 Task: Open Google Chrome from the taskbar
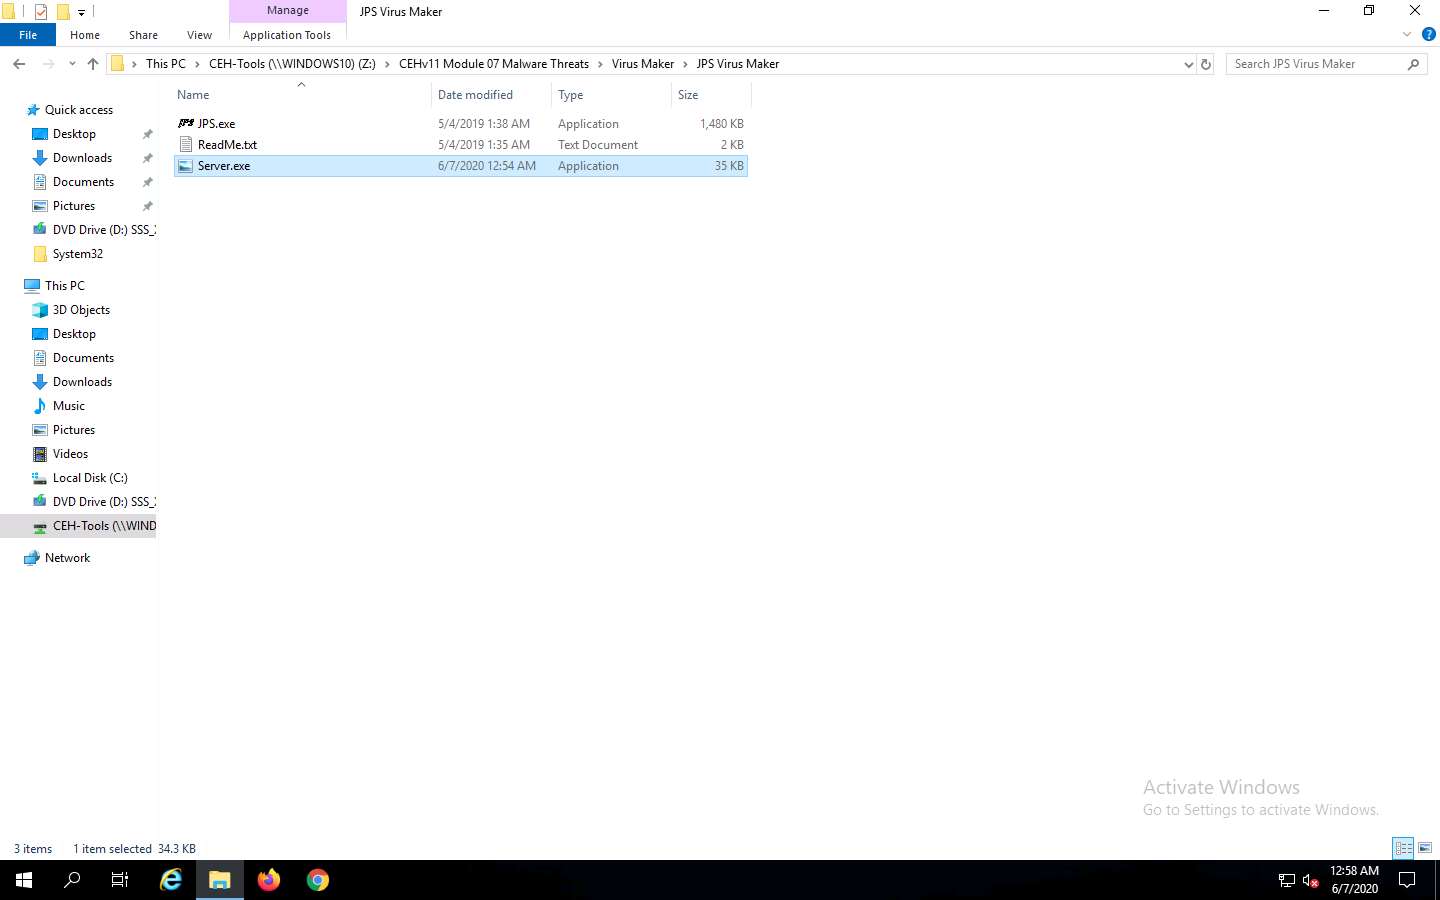(318, 880)
